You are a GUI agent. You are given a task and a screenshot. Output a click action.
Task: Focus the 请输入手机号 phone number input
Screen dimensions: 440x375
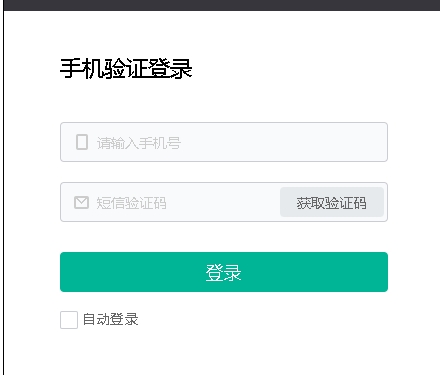pos(224,142)
